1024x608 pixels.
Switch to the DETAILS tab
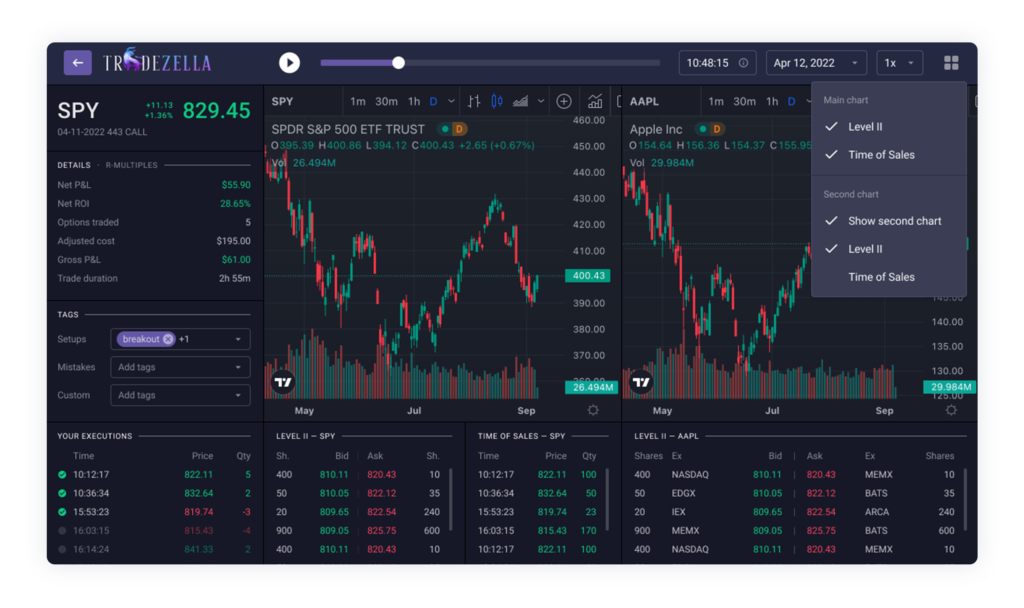(74, 165)
